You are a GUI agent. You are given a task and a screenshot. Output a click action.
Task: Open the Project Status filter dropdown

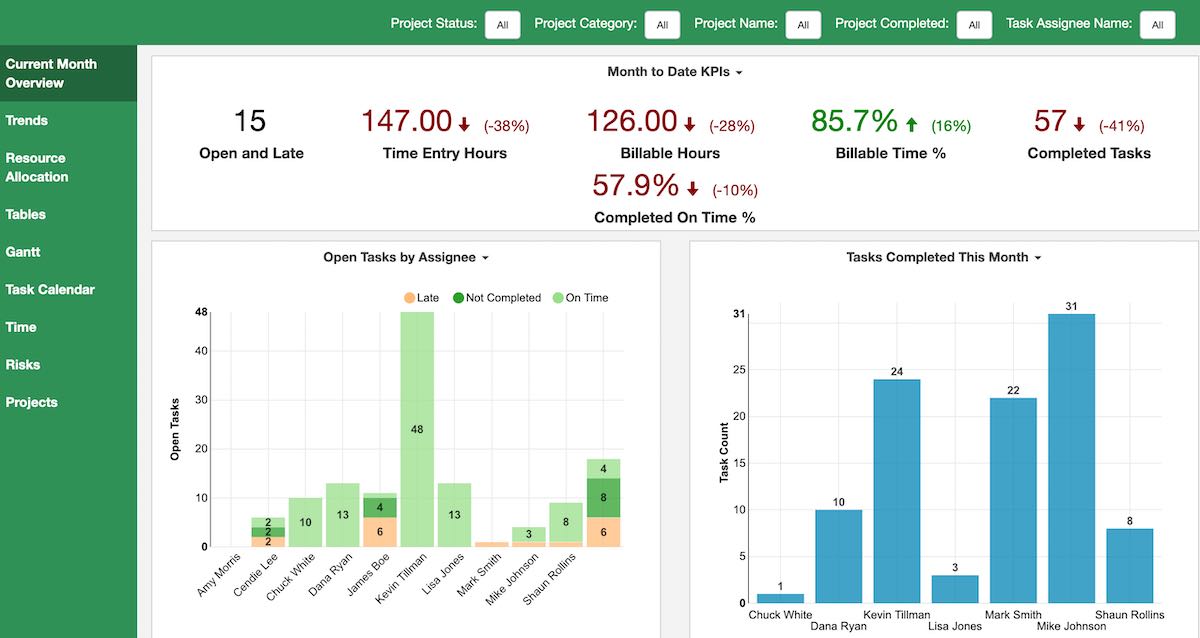[502, 24]
